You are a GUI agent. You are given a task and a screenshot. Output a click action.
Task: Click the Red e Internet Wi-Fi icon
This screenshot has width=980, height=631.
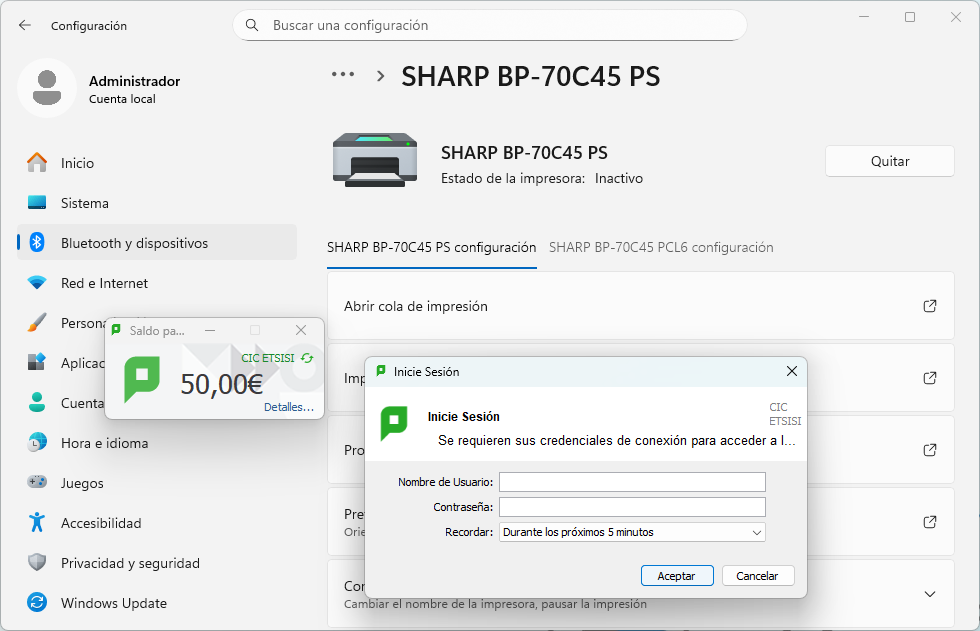[37, 282]
